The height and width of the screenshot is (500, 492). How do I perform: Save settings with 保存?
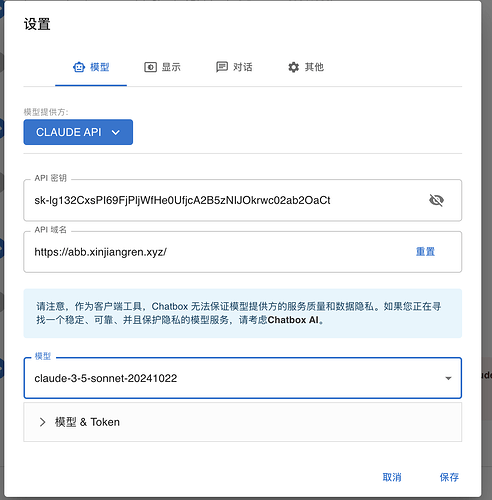pos(449,477)
